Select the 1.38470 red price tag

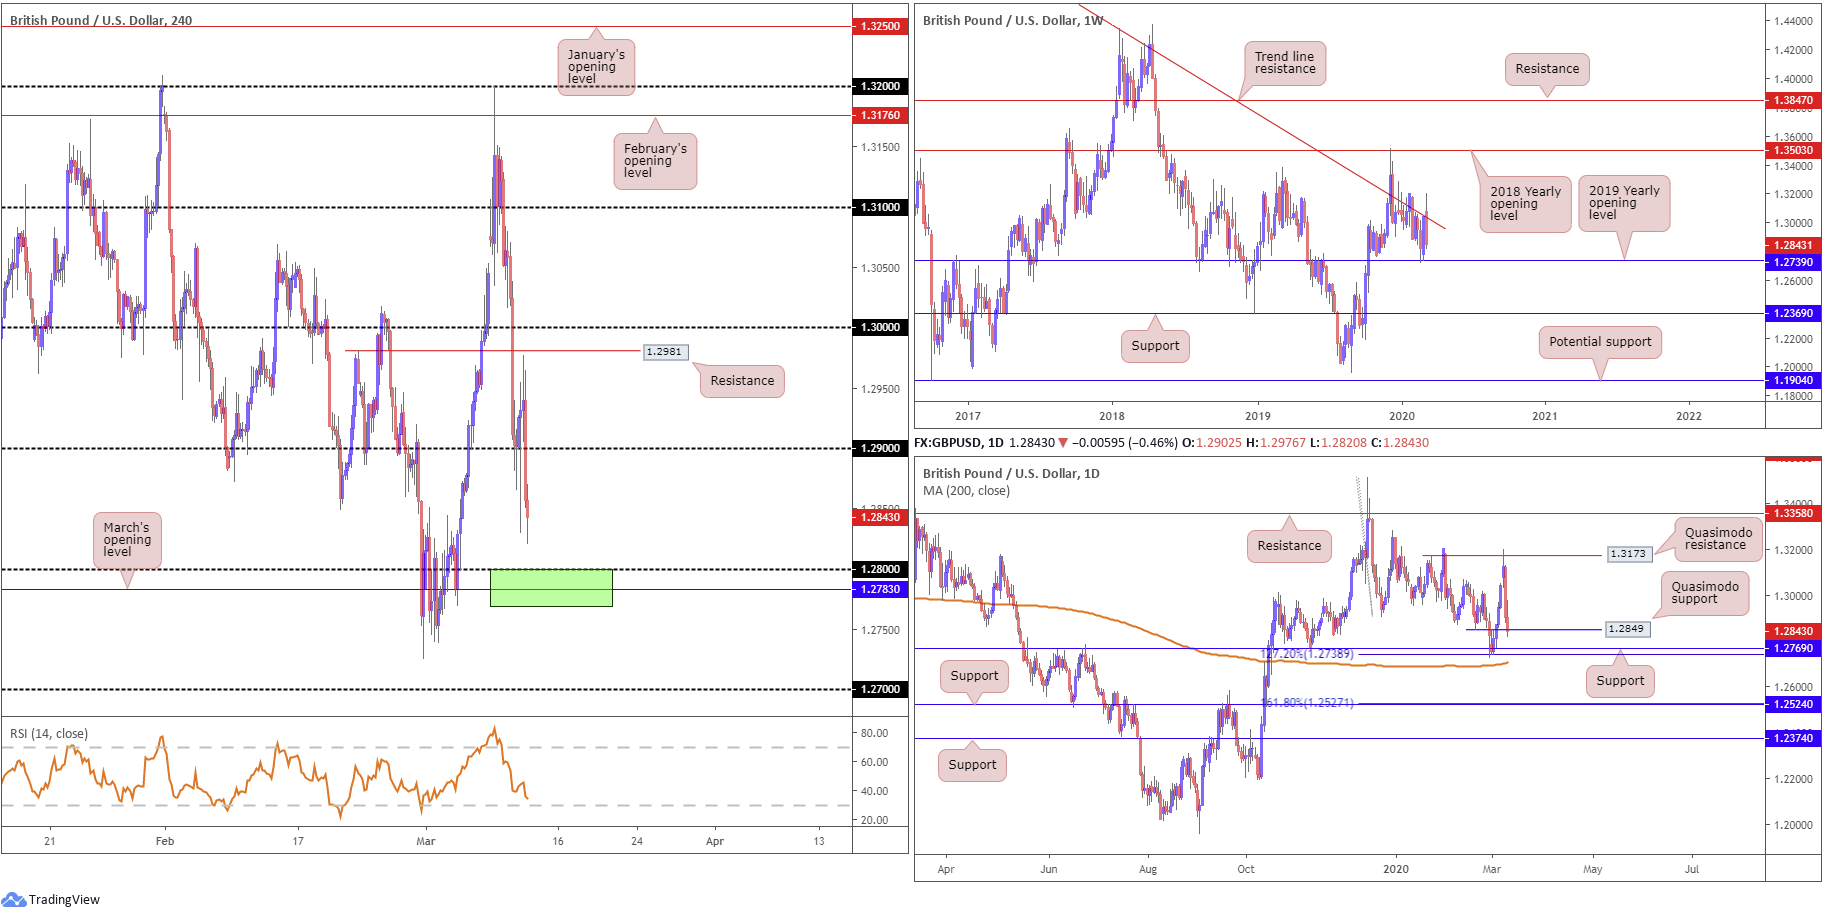click(x=1793, y=100)
